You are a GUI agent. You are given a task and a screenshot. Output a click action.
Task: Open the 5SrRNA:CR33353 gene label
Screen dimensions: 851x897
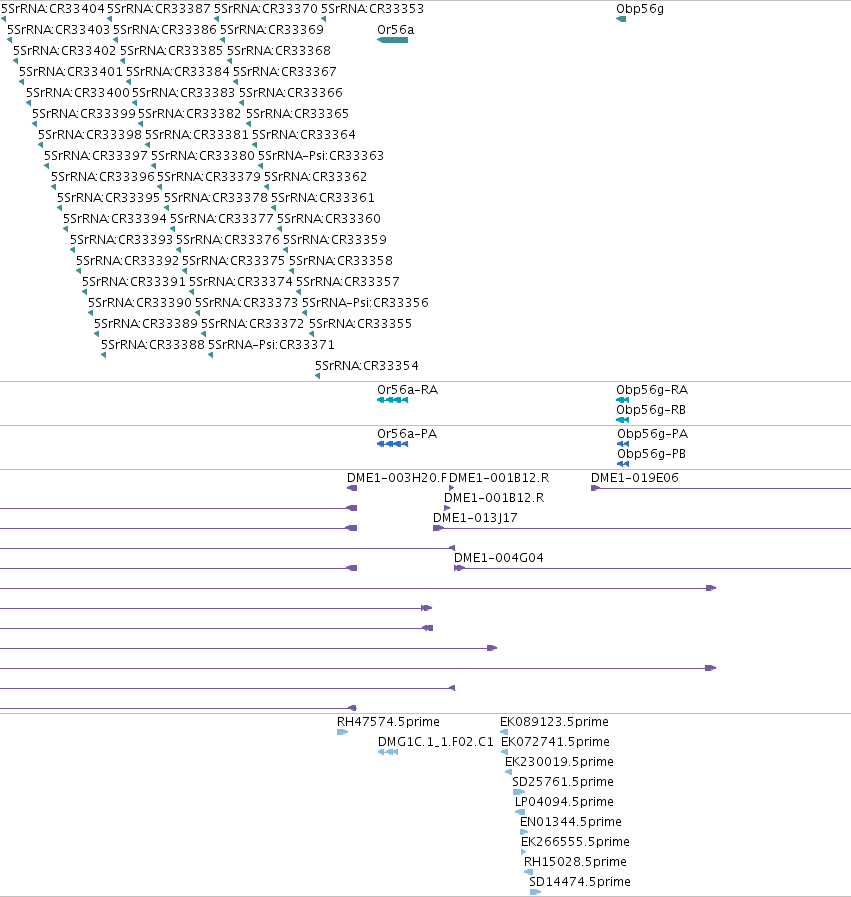372,9
